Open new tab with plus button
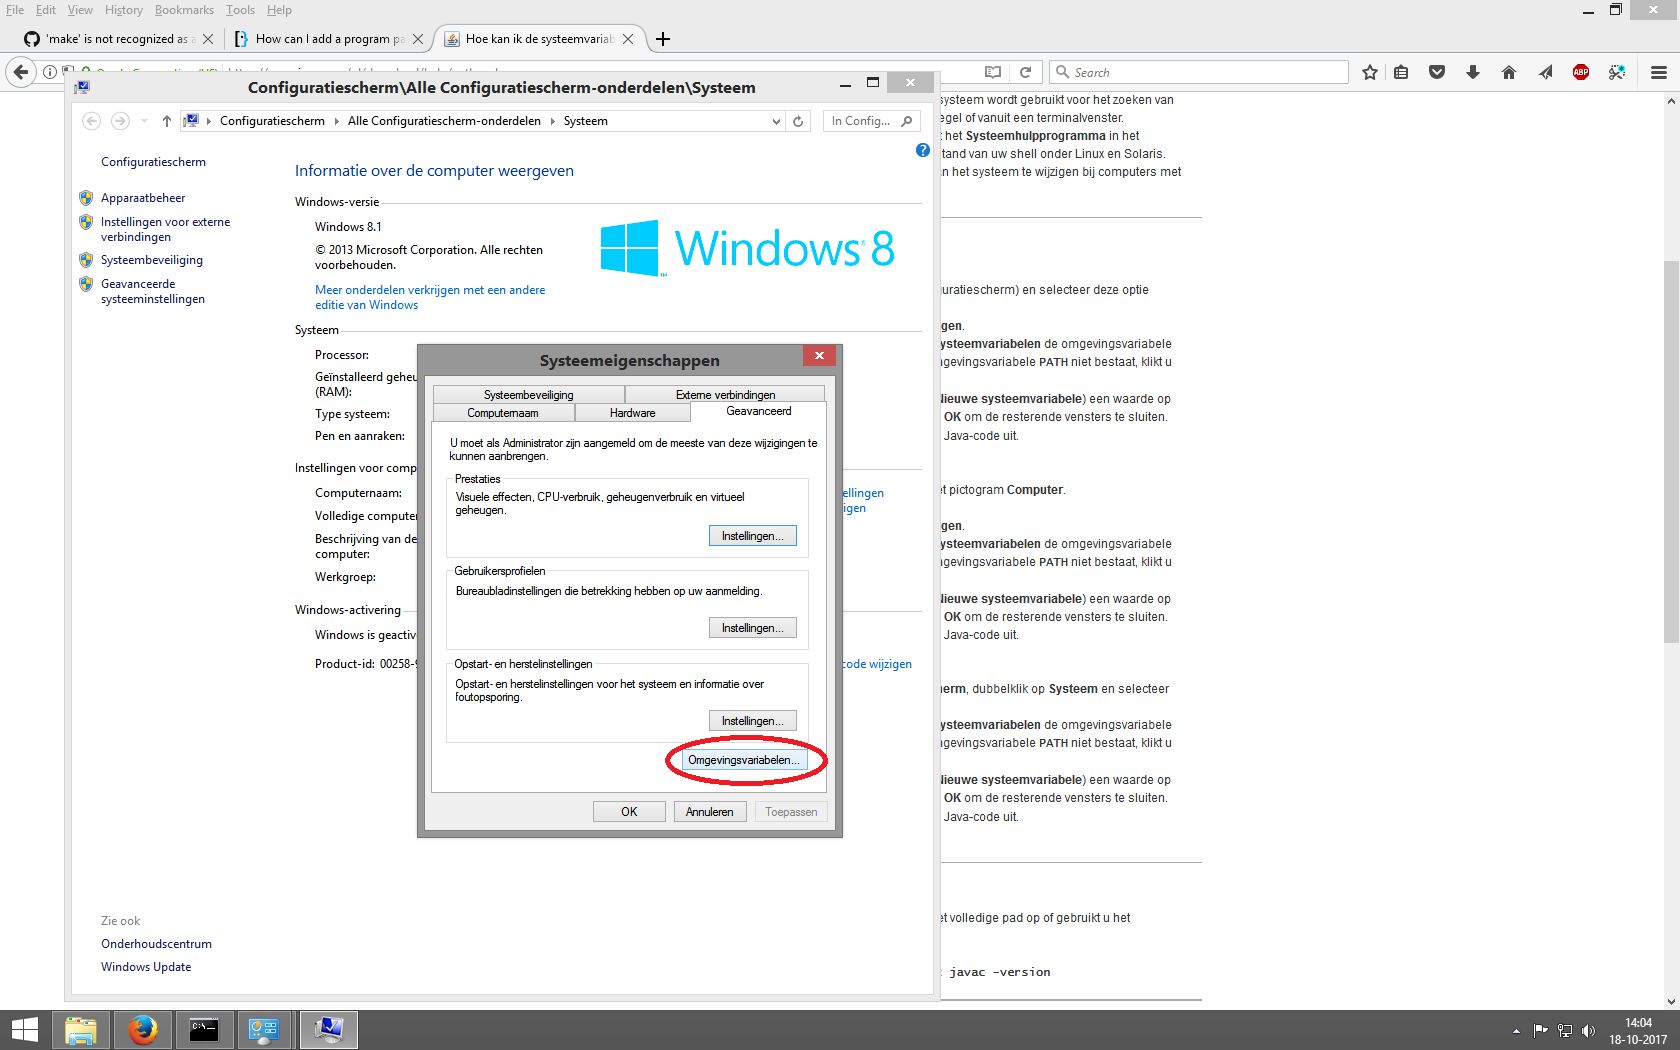The height and width of the screenshot is (1050, 1680). pos(663,39)
